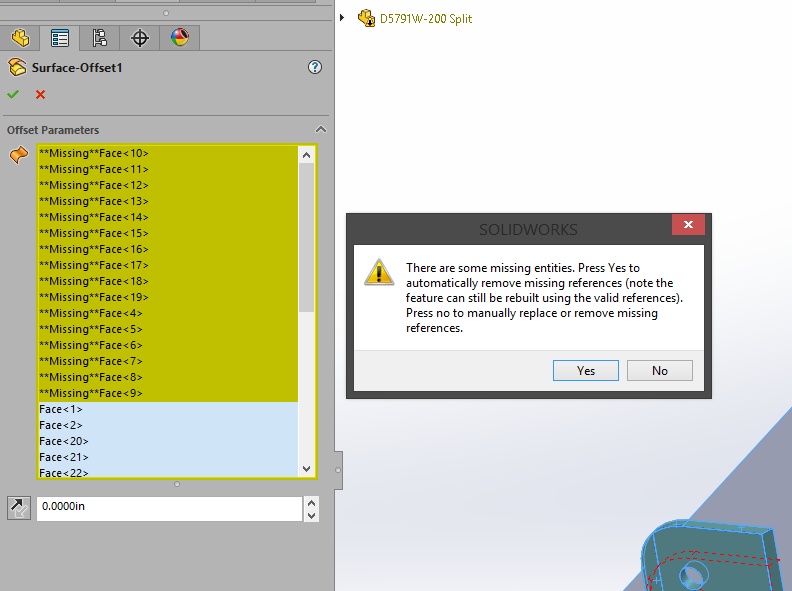Open the DisplayManager color ball tab
792x591 pixels.
click(x=180, y=37)
